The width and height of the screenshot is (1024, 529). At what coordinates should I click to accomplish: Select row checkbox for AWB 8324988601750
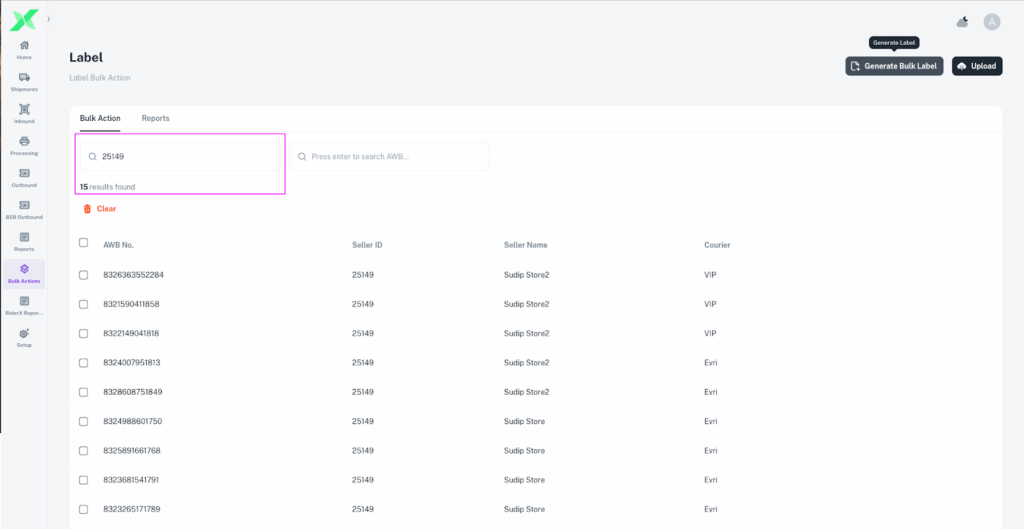point(84,422)
